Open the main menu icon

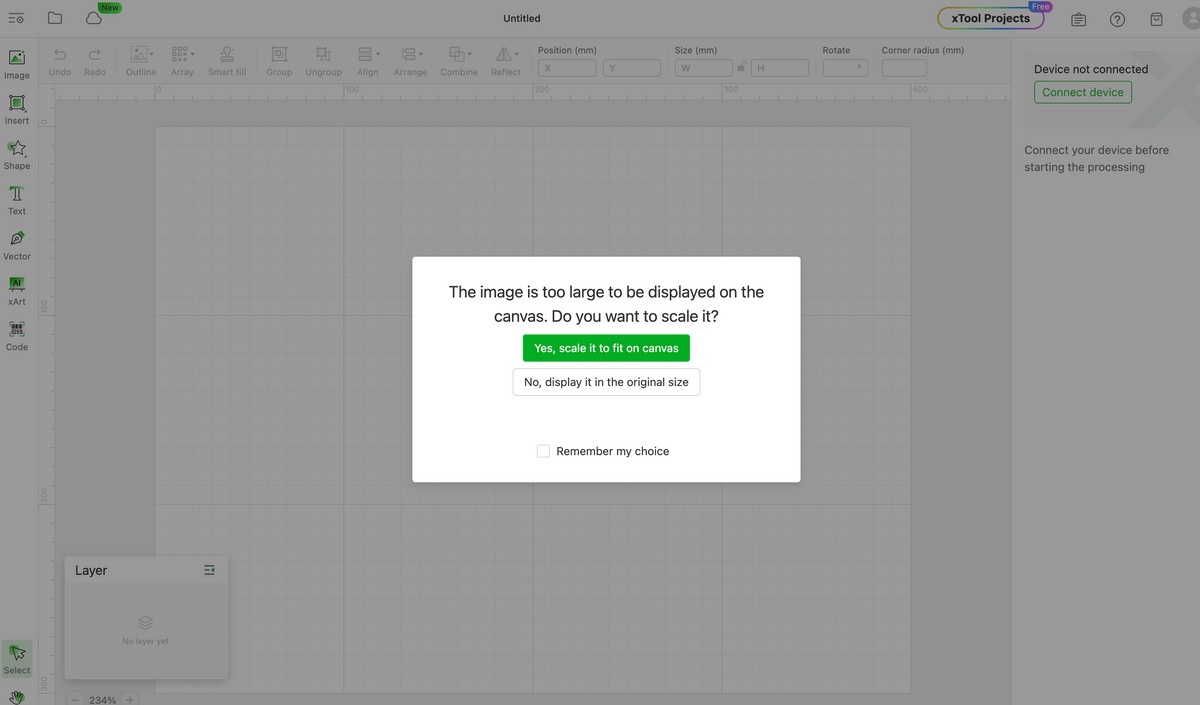[x=16, y=19]
